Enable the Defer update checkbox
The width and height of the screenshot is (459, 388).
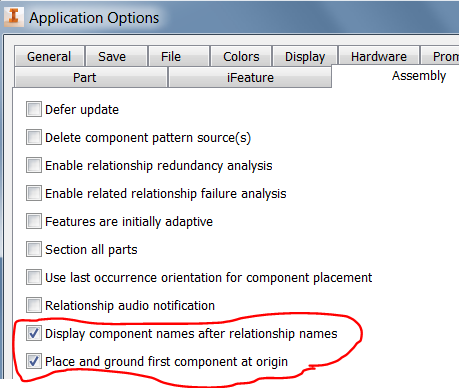tap(34, 109)
